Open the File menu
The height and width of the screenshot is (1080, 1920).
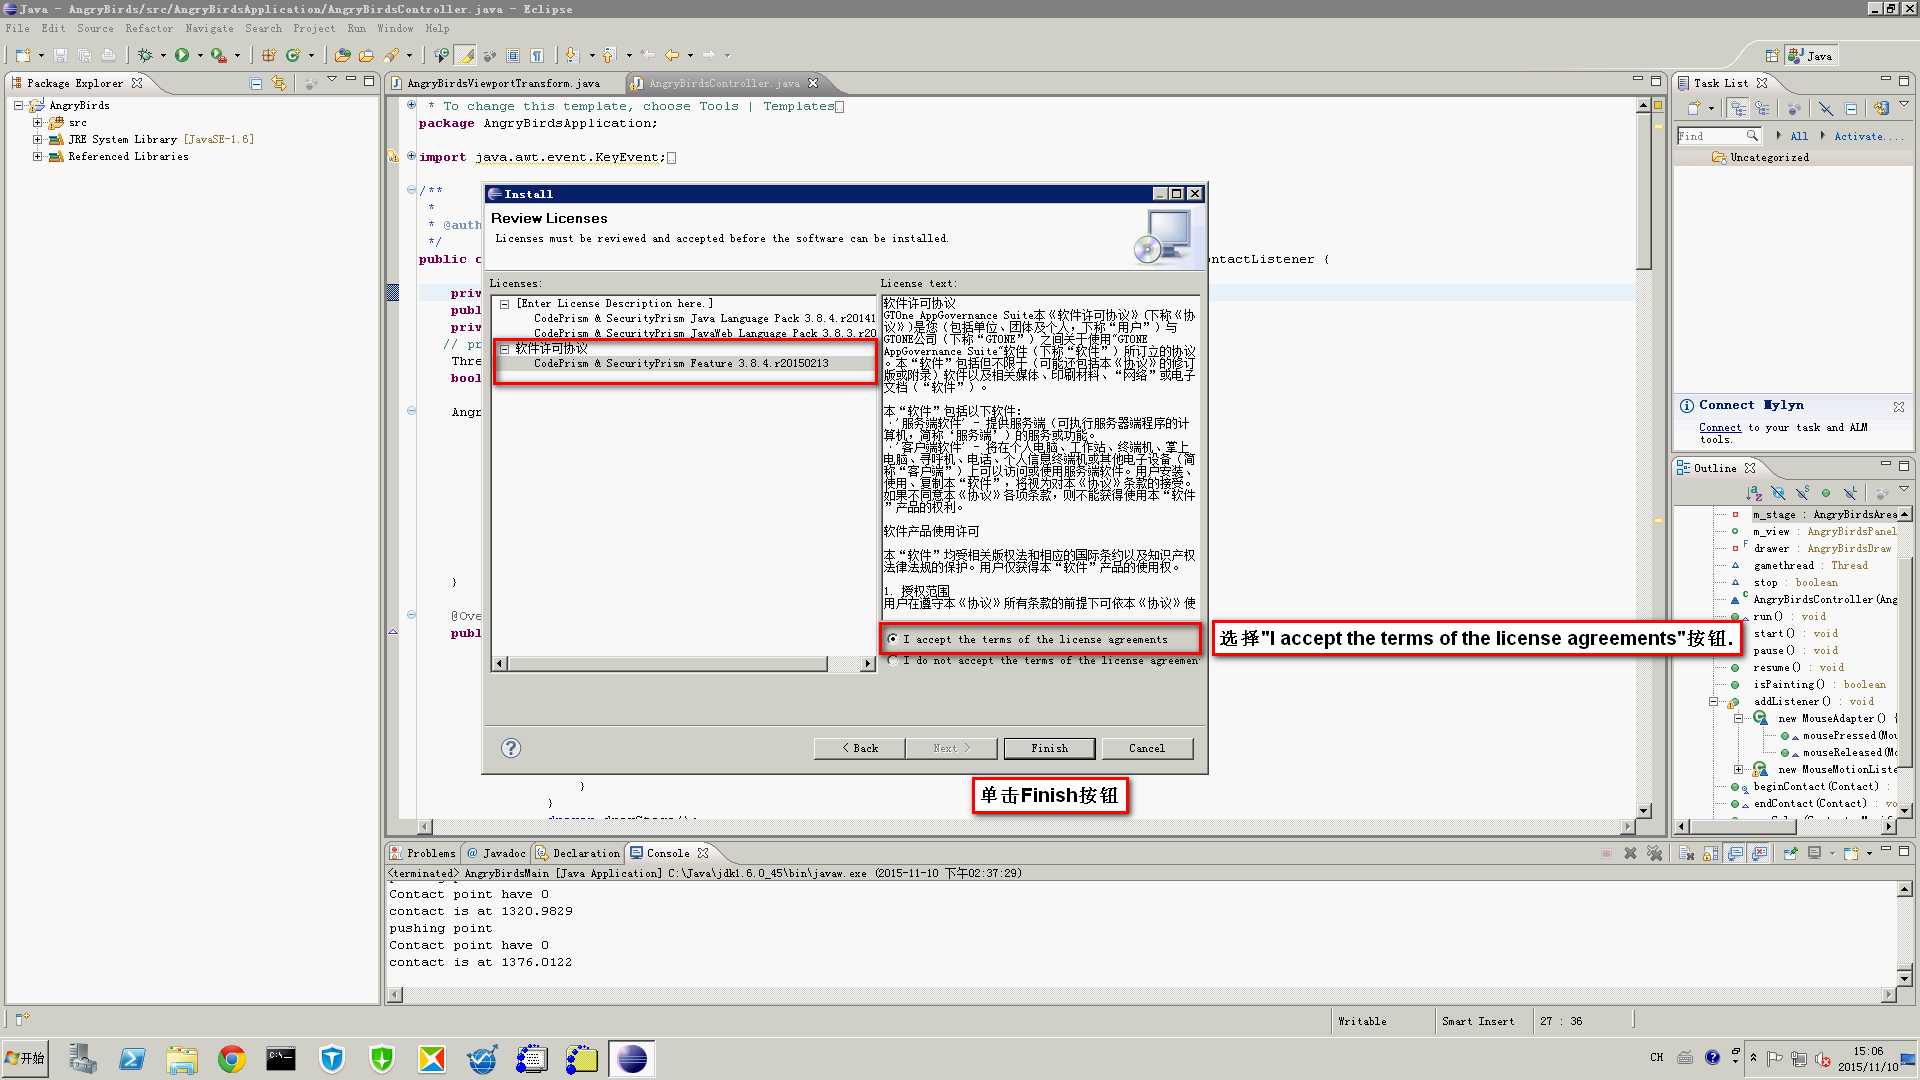tap(17, 28)
